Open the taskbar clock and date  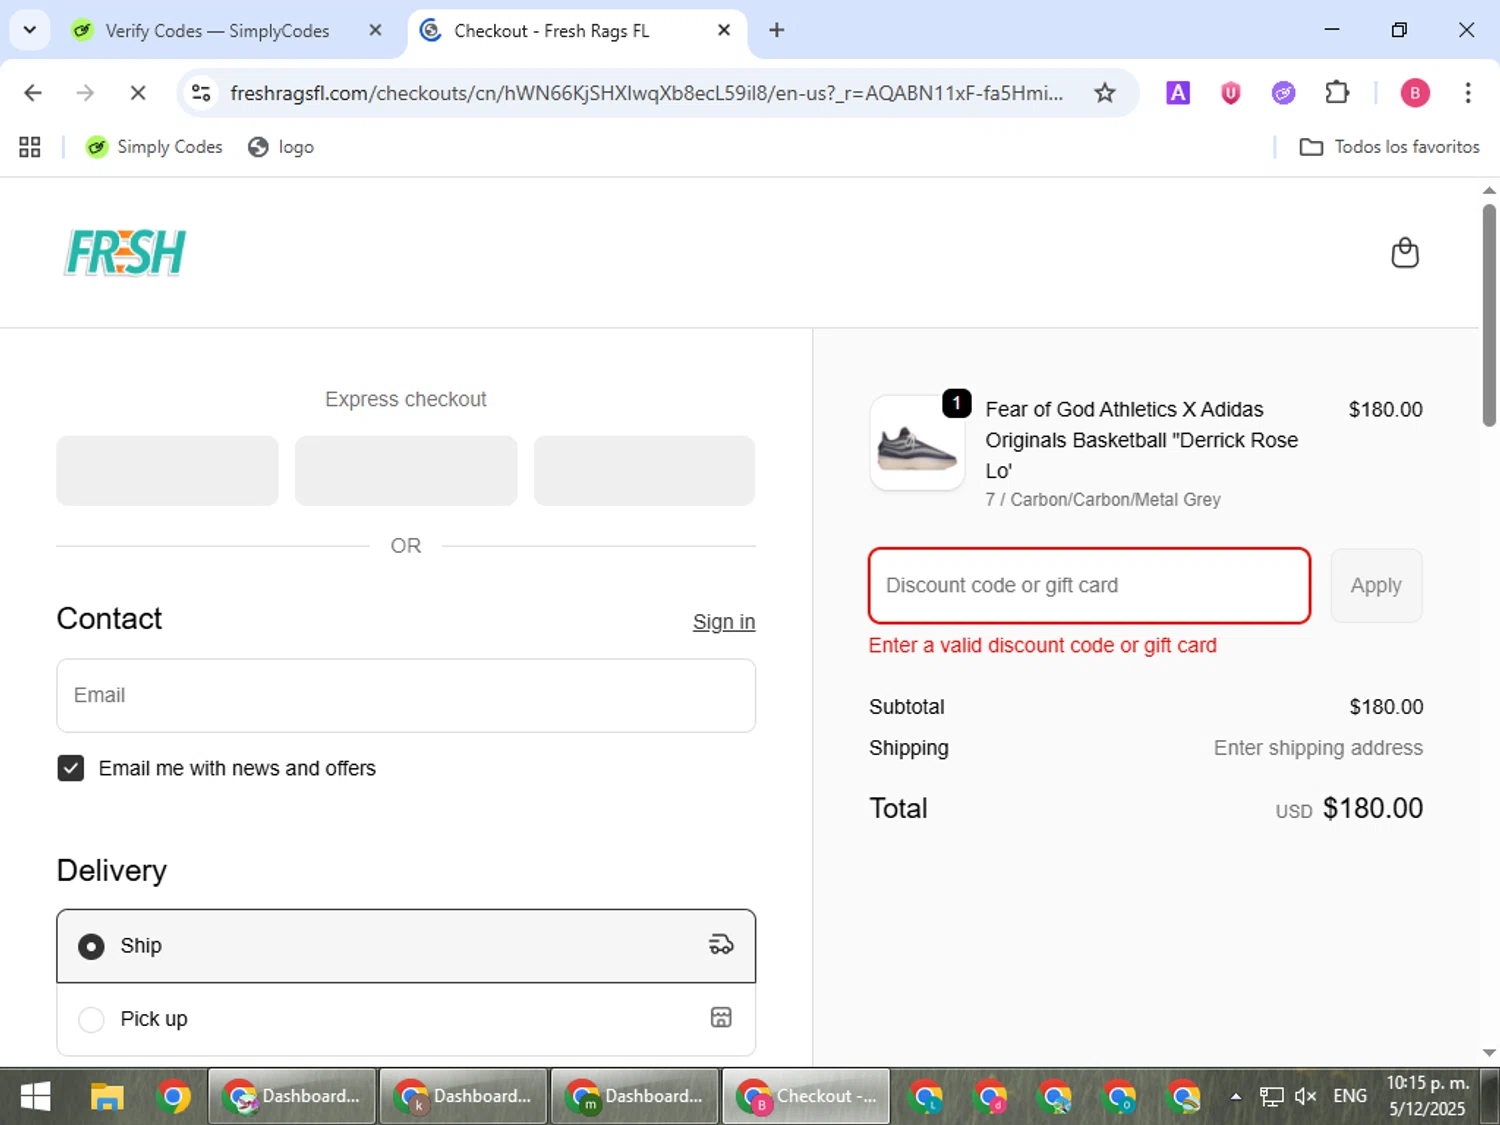pos(1427,1097)
